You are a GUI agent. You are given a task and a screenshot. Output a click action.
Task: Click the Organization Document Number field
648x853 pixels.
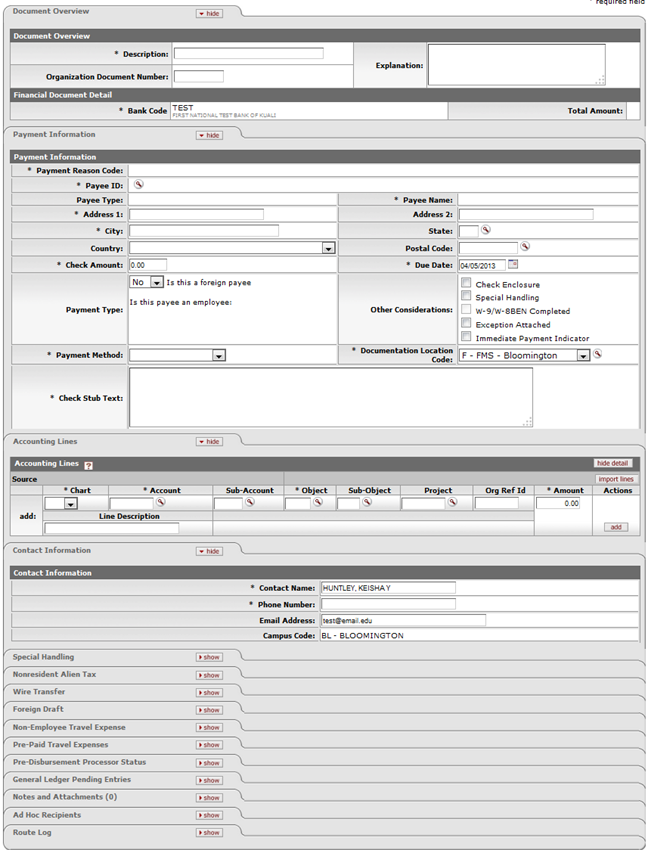(x=199, y=77)
